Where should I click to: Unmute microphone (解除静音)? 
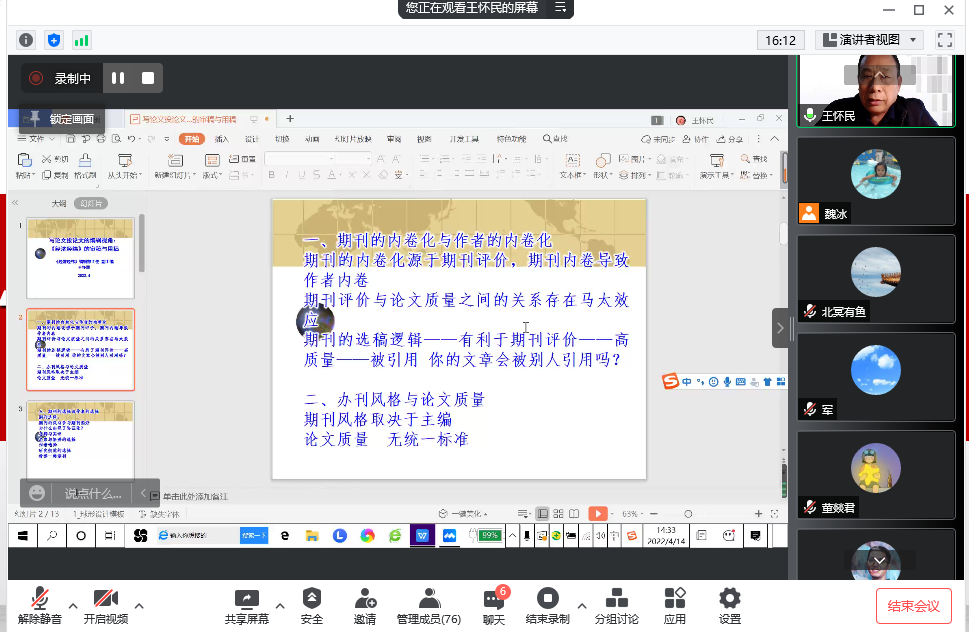pyautogui.click(x=40, y=606)
